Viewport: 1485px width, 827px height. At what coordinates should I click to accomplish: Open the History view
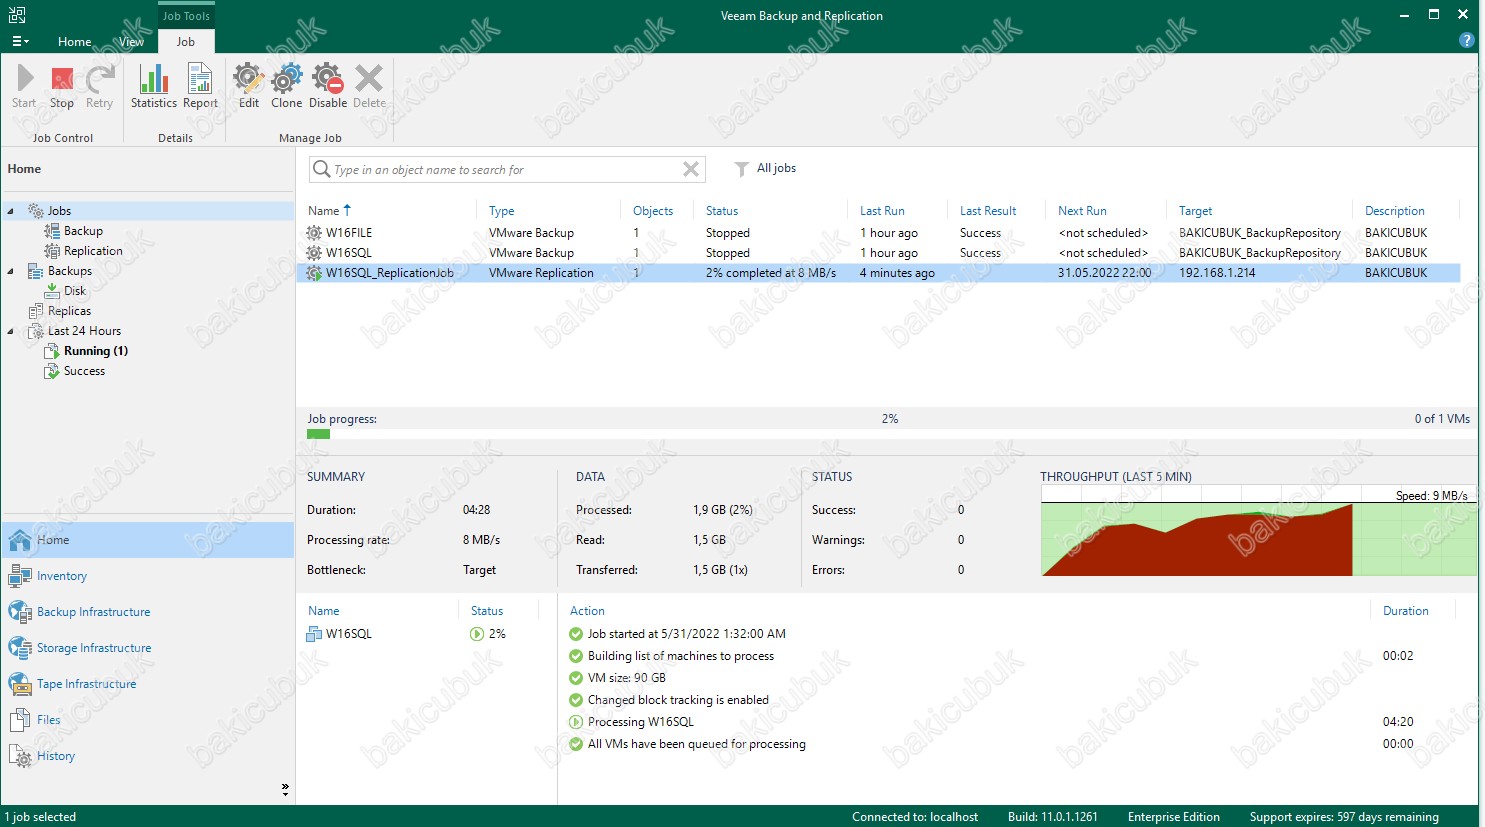tap(148, 756)
